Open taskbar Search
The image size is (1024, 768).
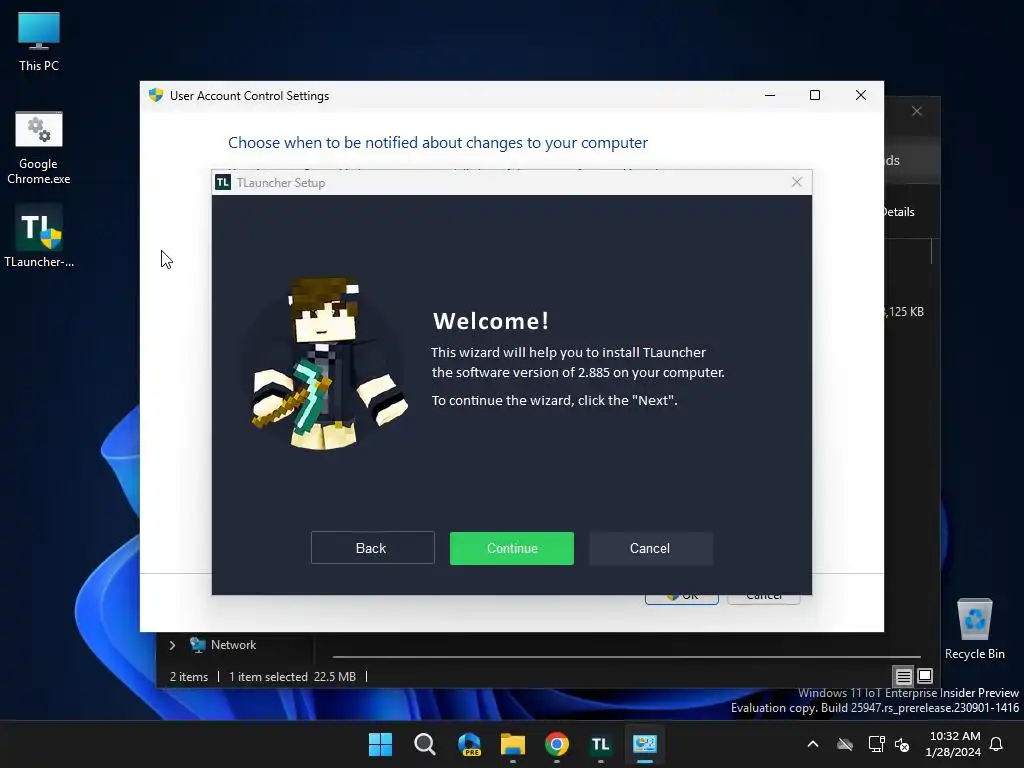coord(424,744)
